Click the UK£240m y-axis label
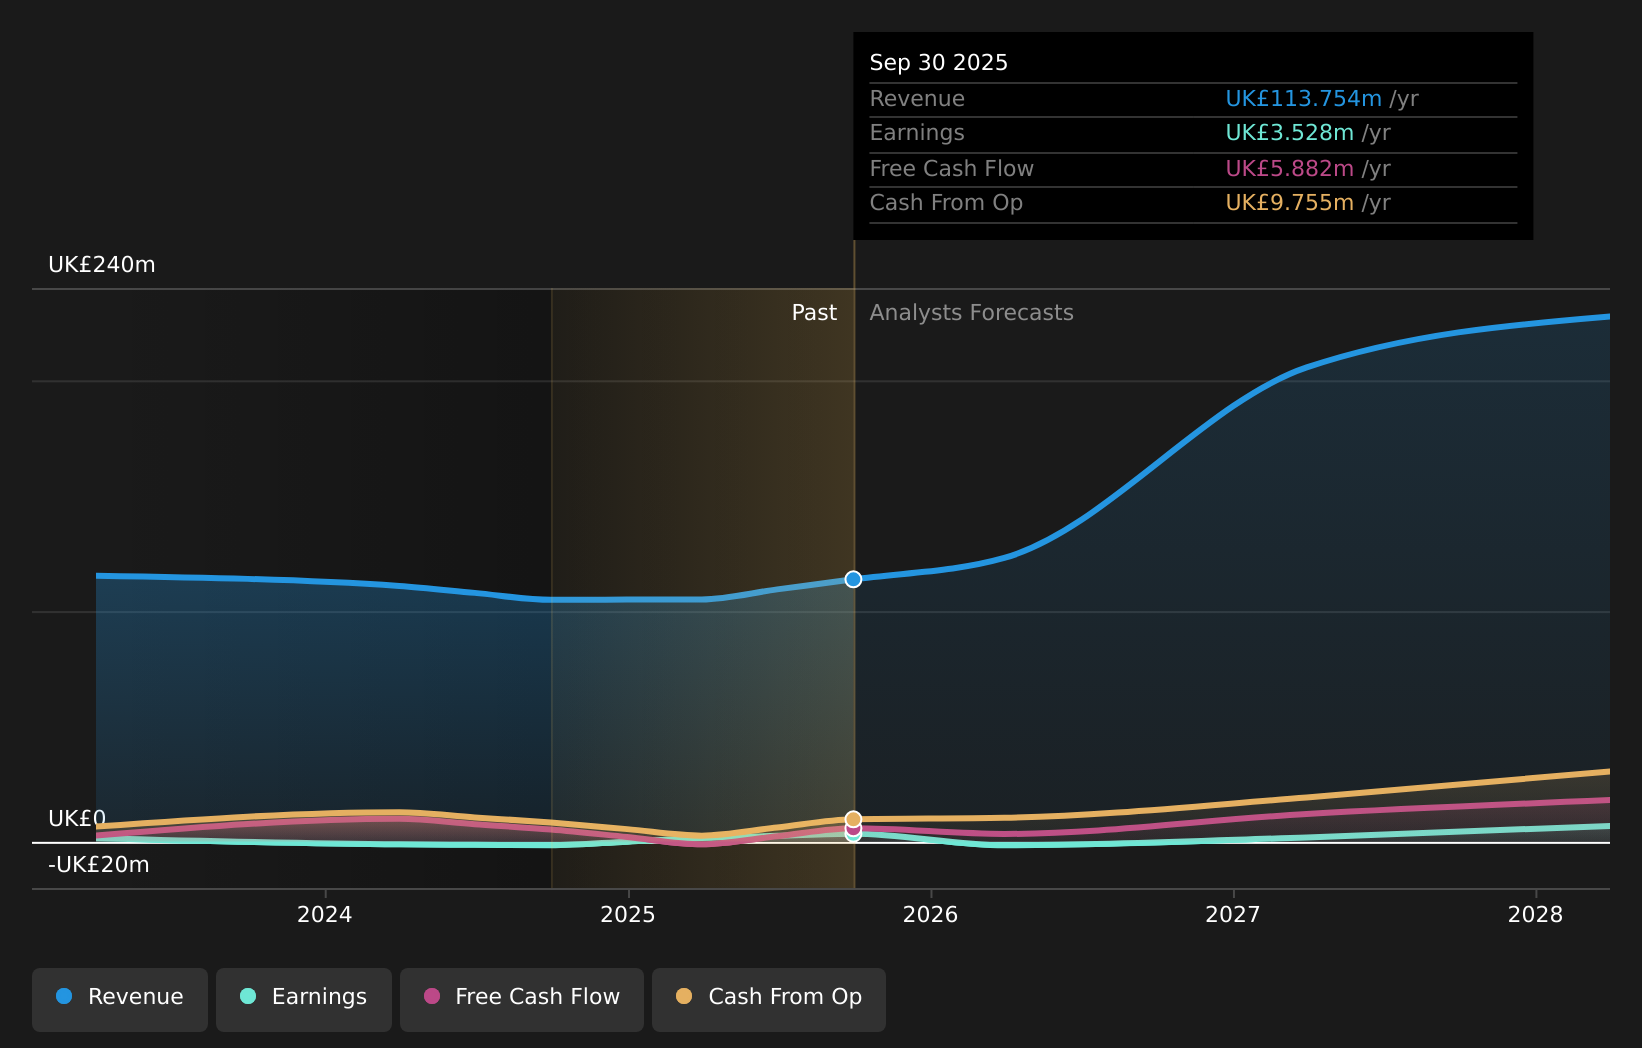The width and height of the screenshot is (1642, 1048). coord(102,265)
